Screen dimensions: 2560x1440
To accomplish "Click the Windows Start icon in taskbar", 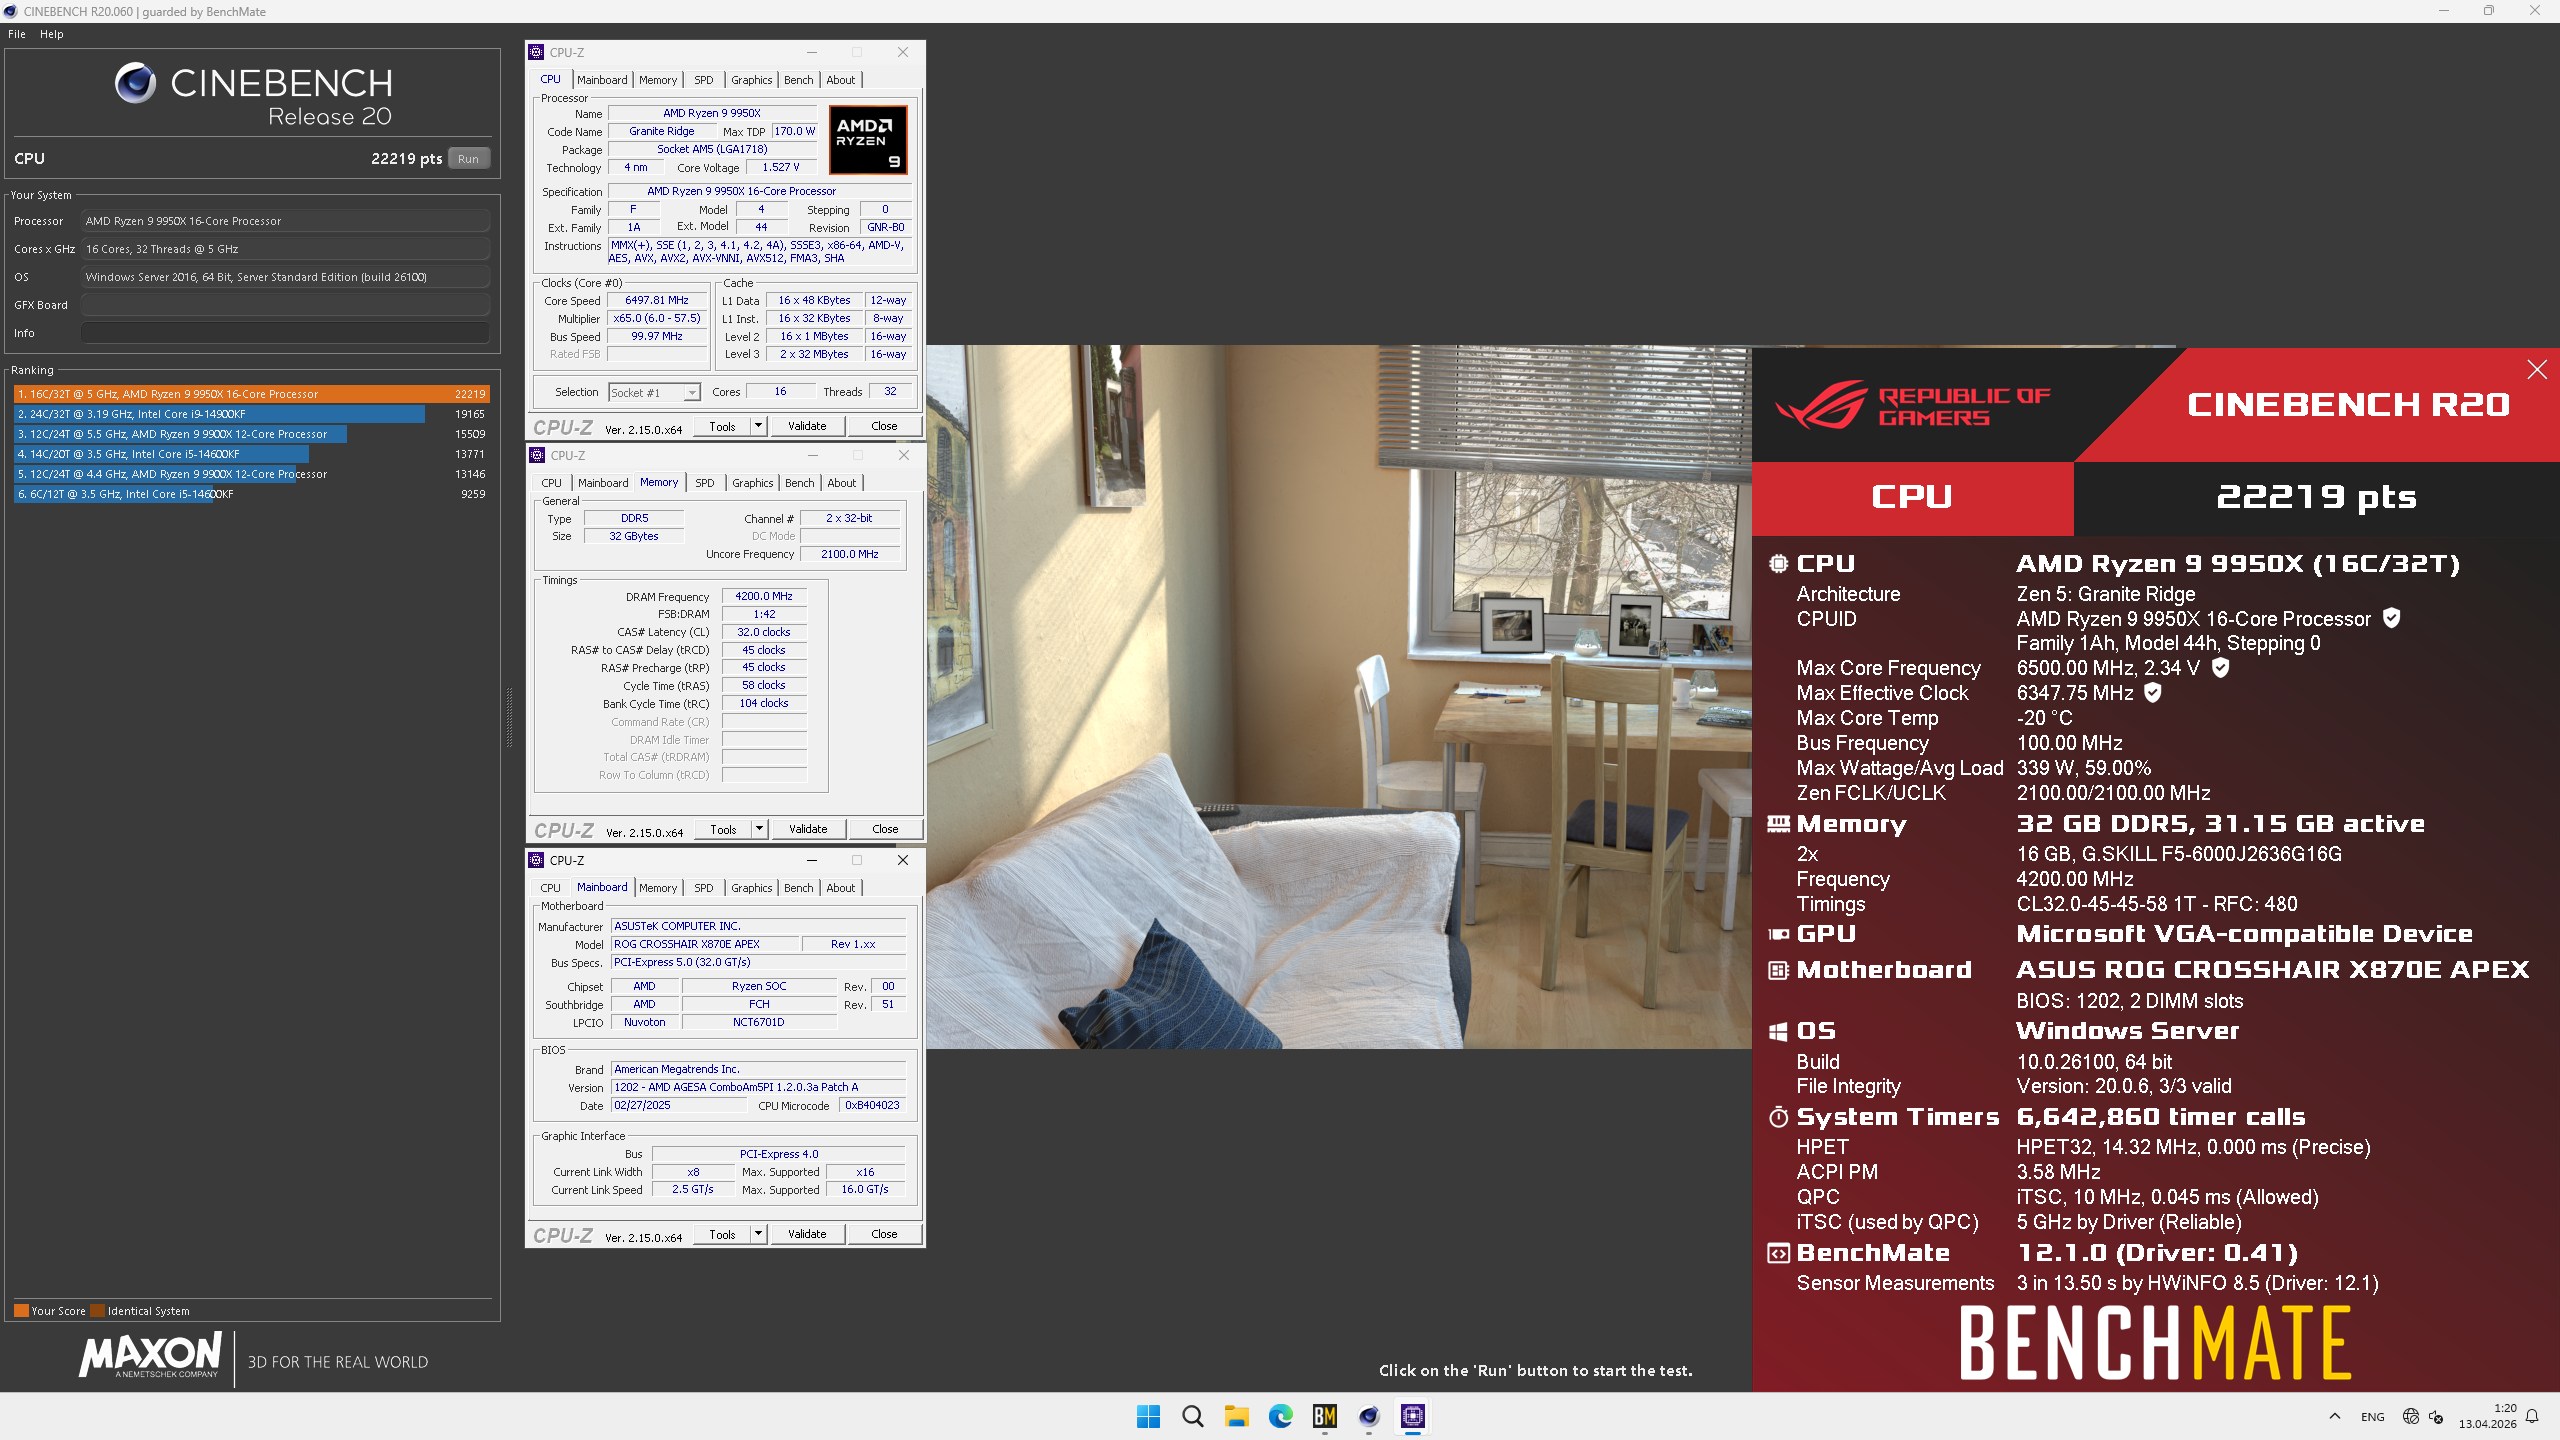I will click(1148, 1416).
